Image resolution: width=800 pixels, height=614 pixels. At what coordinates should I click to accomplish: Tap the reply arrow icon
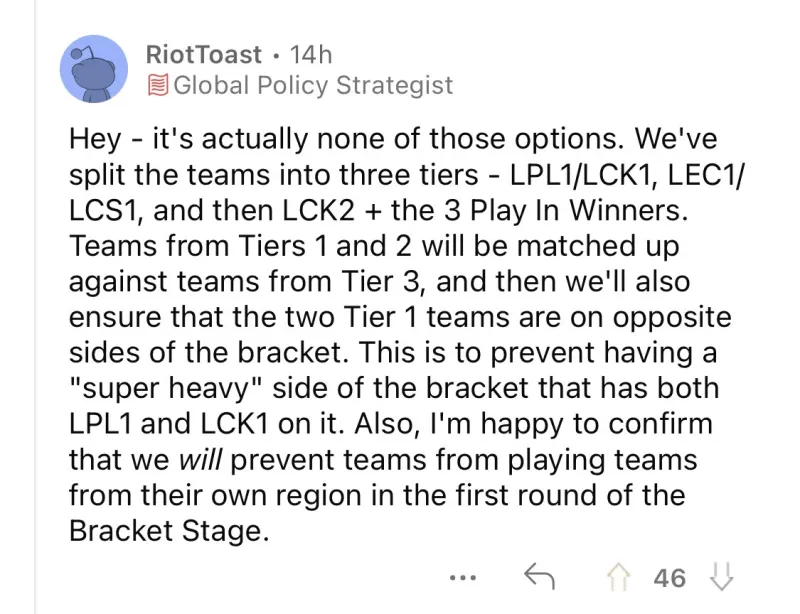[539, 577]
